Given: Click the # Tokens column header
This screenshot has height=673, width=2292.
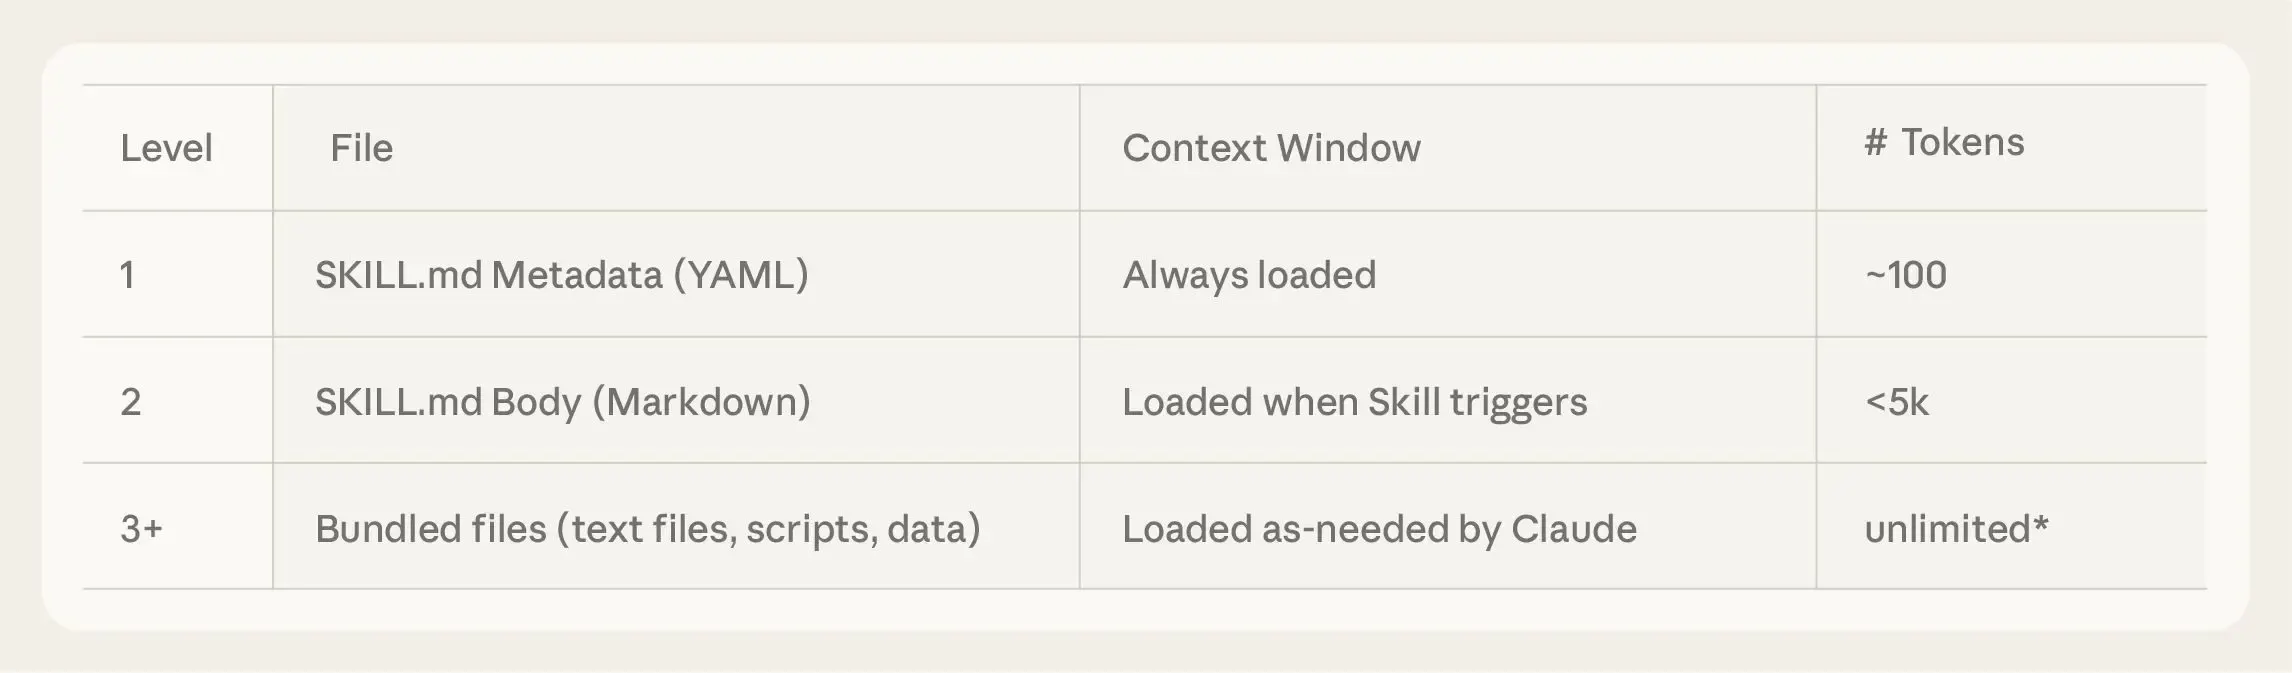Looking at the screenshot, I should 1944,143.
